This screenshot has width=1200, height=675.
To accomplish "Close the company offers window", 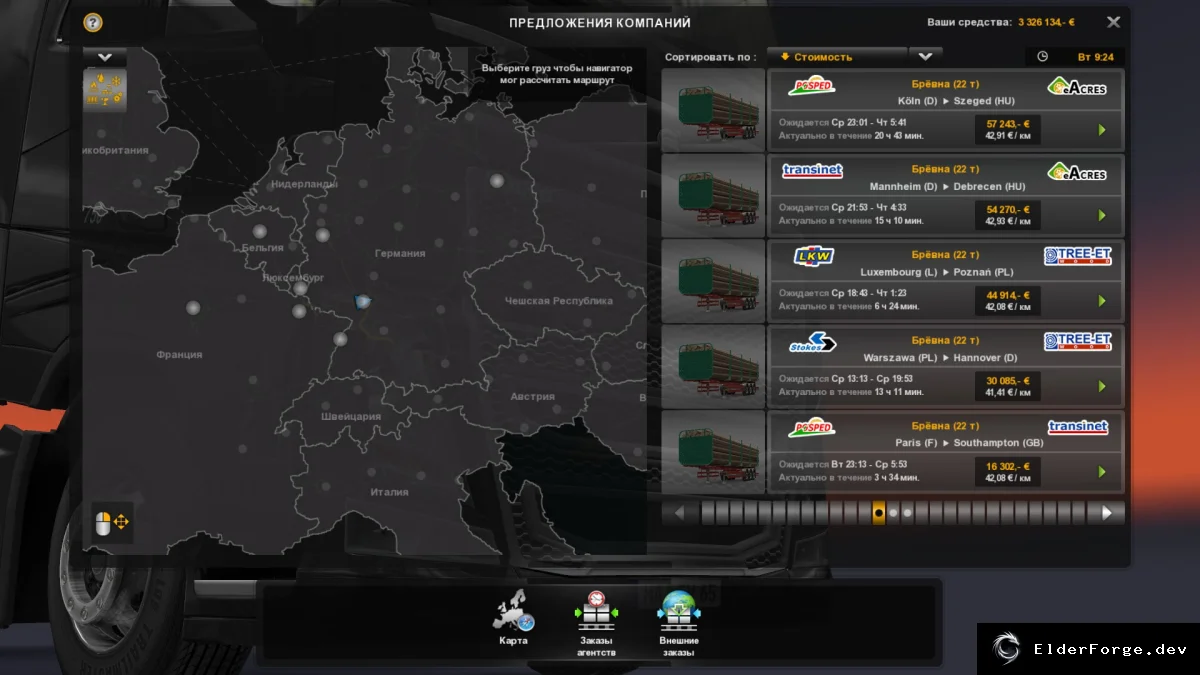I will point(1113,22).
